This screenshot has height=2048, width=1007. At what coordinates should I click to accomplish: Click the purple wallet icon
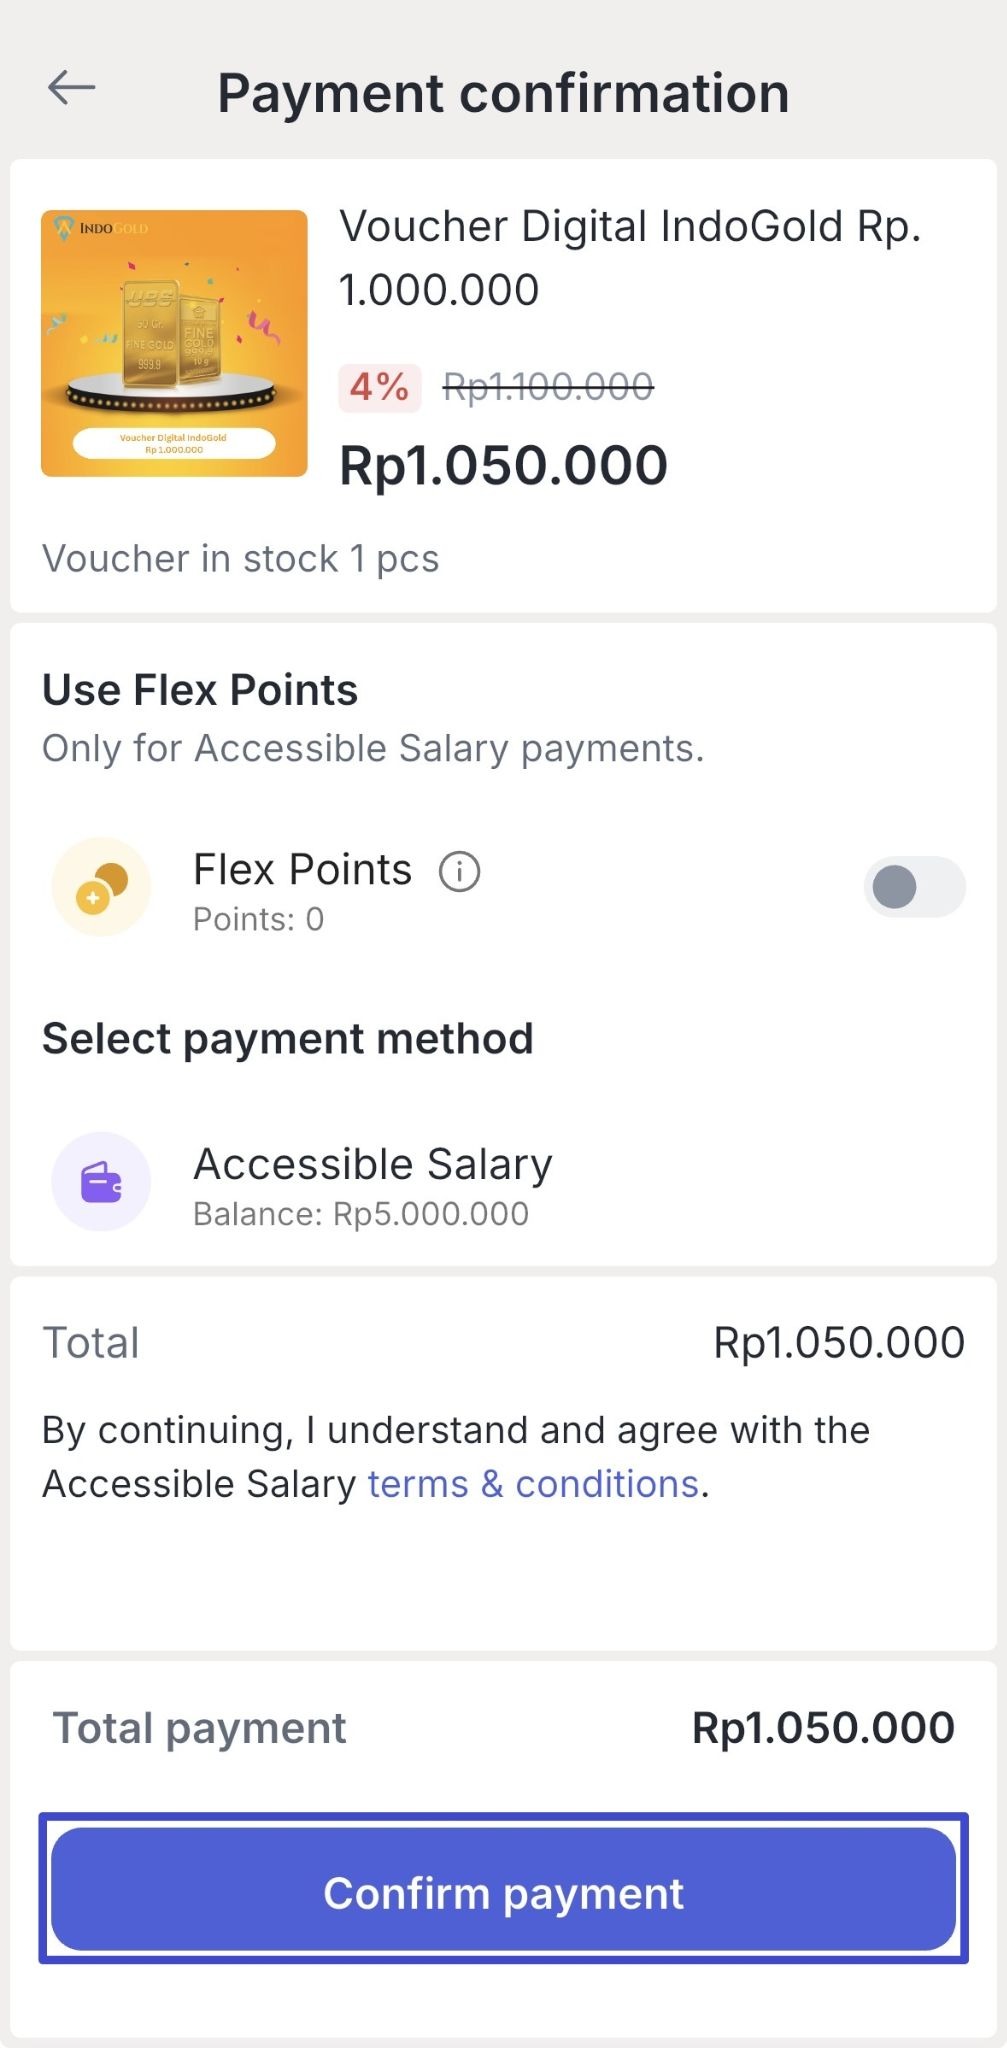101,1182
